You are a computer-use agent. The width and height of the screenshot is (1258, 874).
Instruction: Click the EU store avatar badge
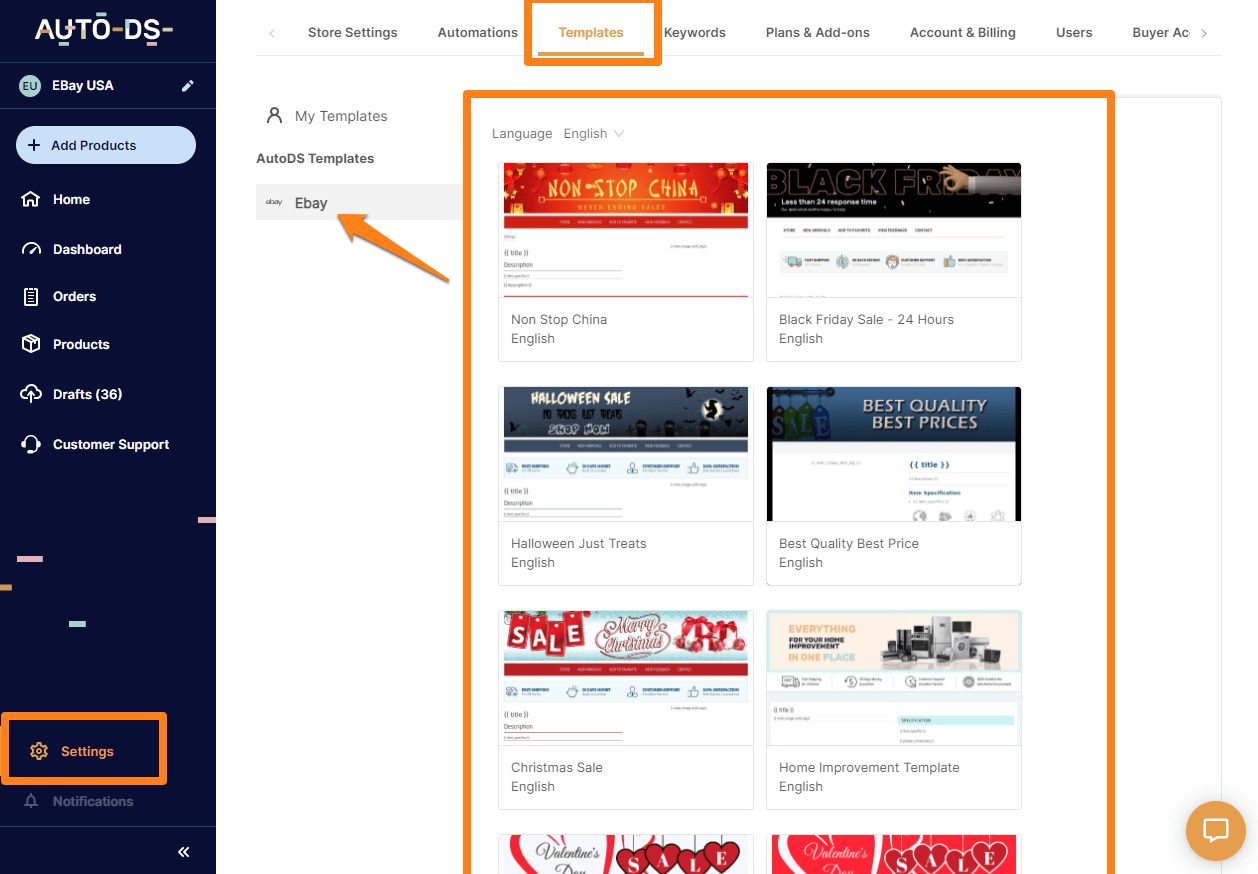pyautogui.click(x=30, y=86)
